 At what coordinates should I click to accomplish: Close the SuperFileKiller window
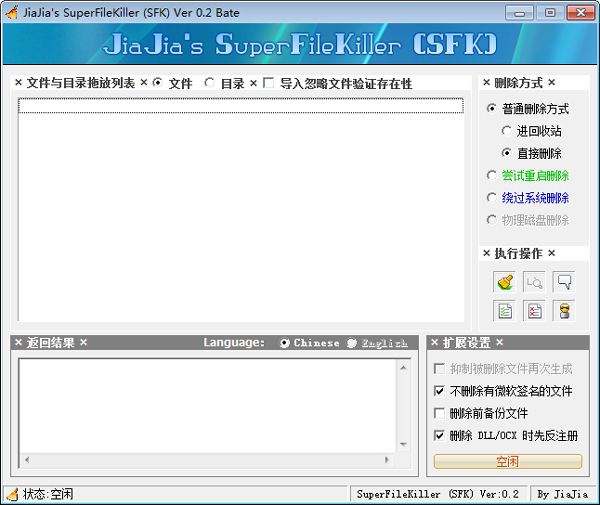[x=580, y=13]
